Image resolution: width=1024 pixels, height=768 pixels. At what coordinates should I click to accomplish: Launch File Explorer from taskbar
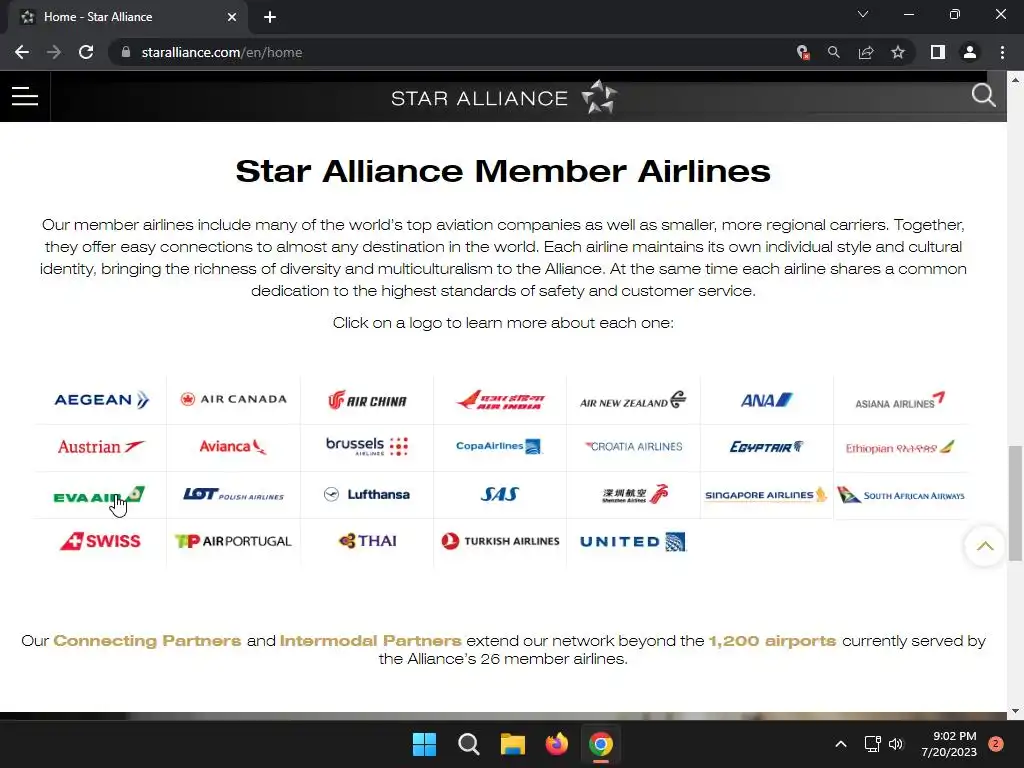pos(513,744)
